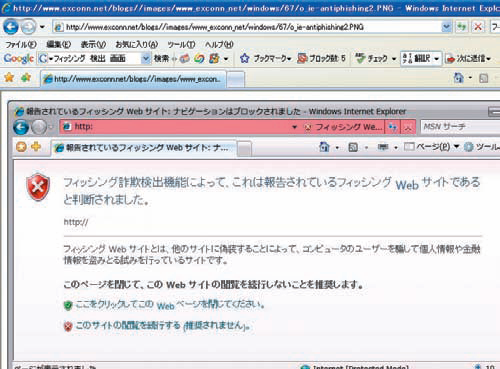Click the Print icon in the inner command bar
Screen dimensions: 500x369
coord(382,147)
